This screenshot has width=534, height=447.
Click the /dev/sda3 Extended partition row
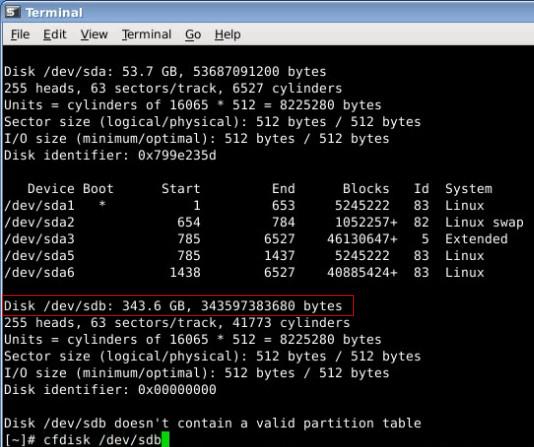click(256, 239)
